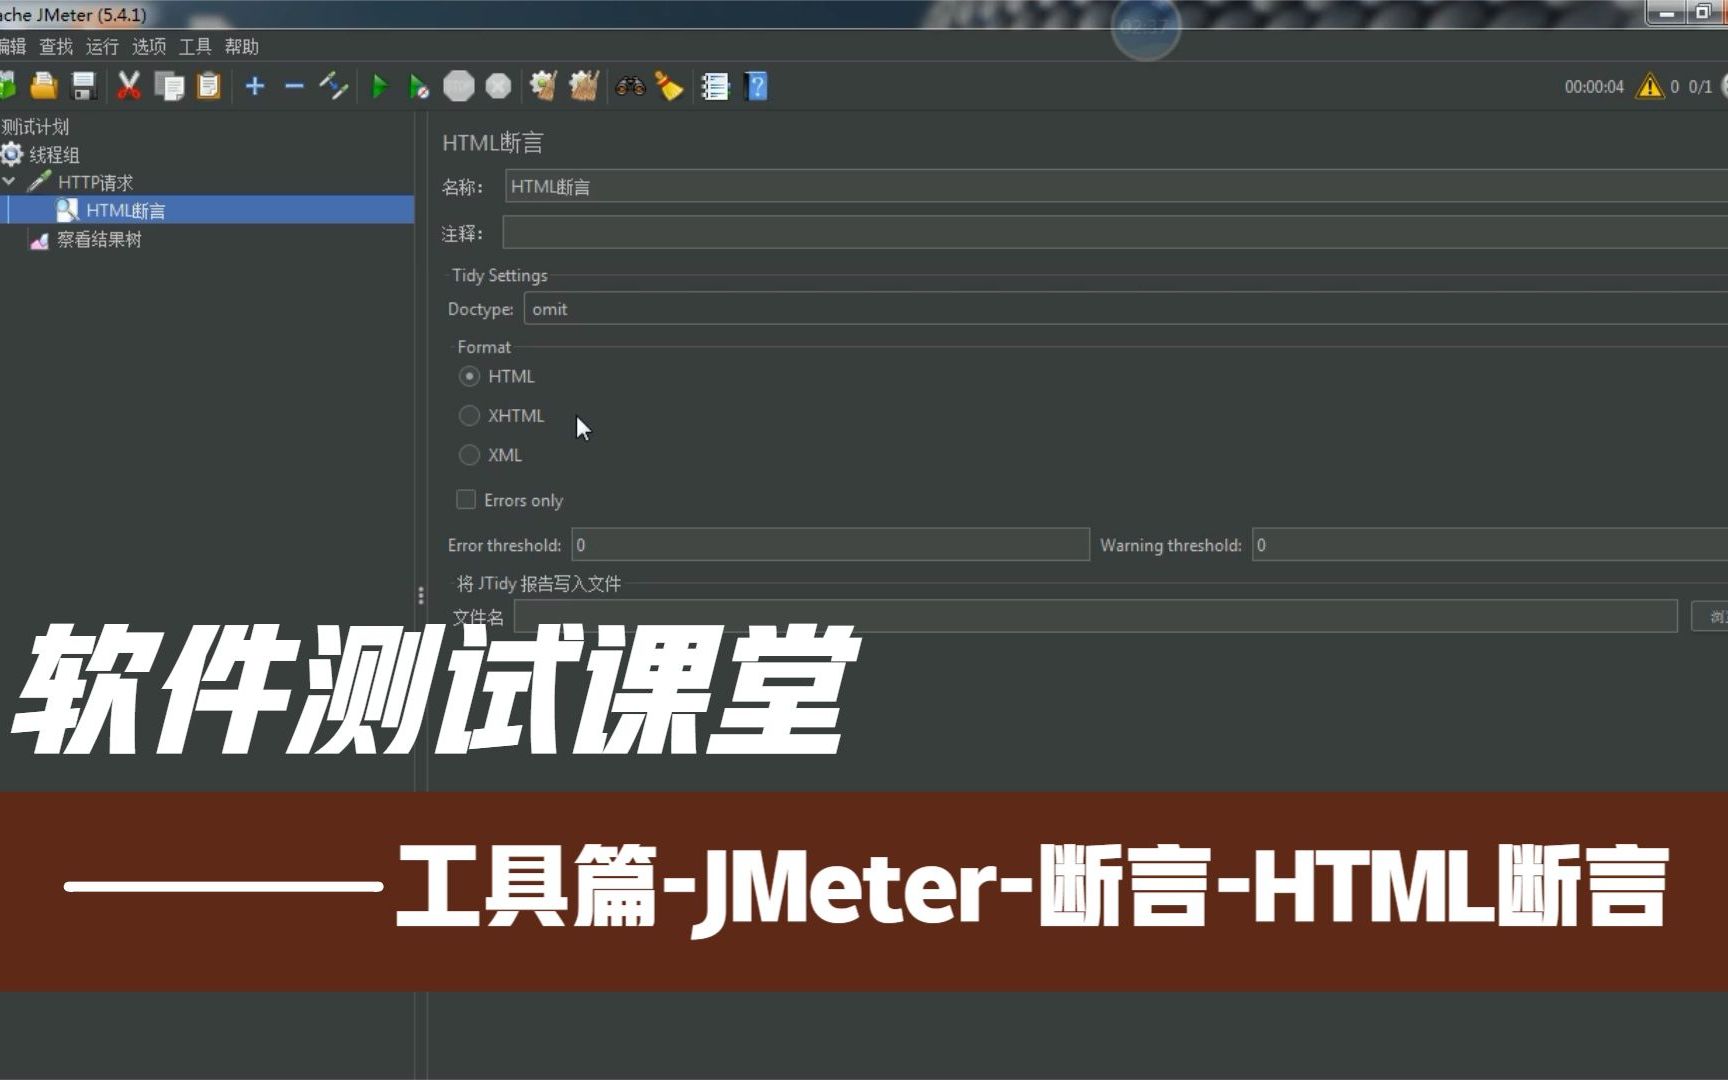The height and width of the screenshot is (1080, 1728).
Task: Cut selection with the scissors icon
Action: [128, 87]
